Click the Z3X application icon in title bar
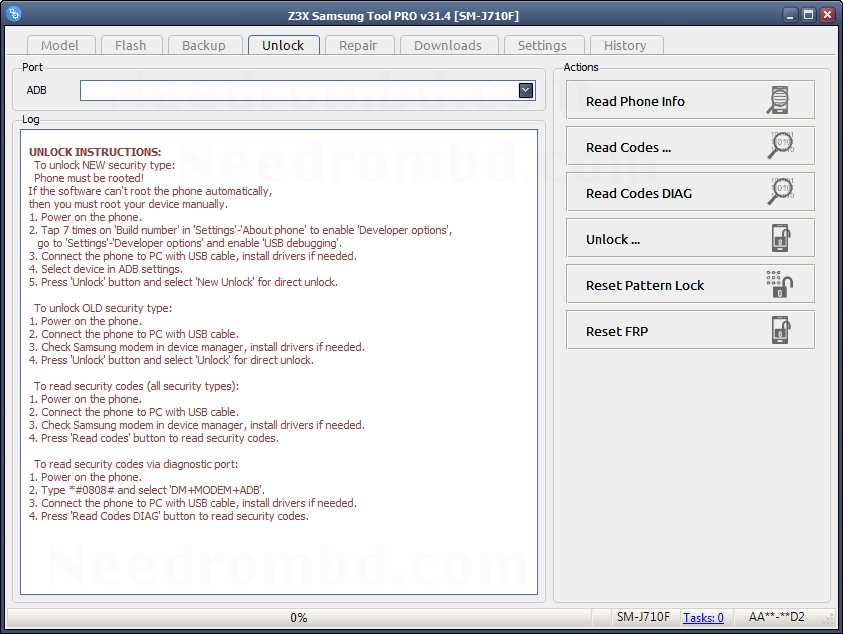Viewport: 843px width, 634px height. [15, 14]
